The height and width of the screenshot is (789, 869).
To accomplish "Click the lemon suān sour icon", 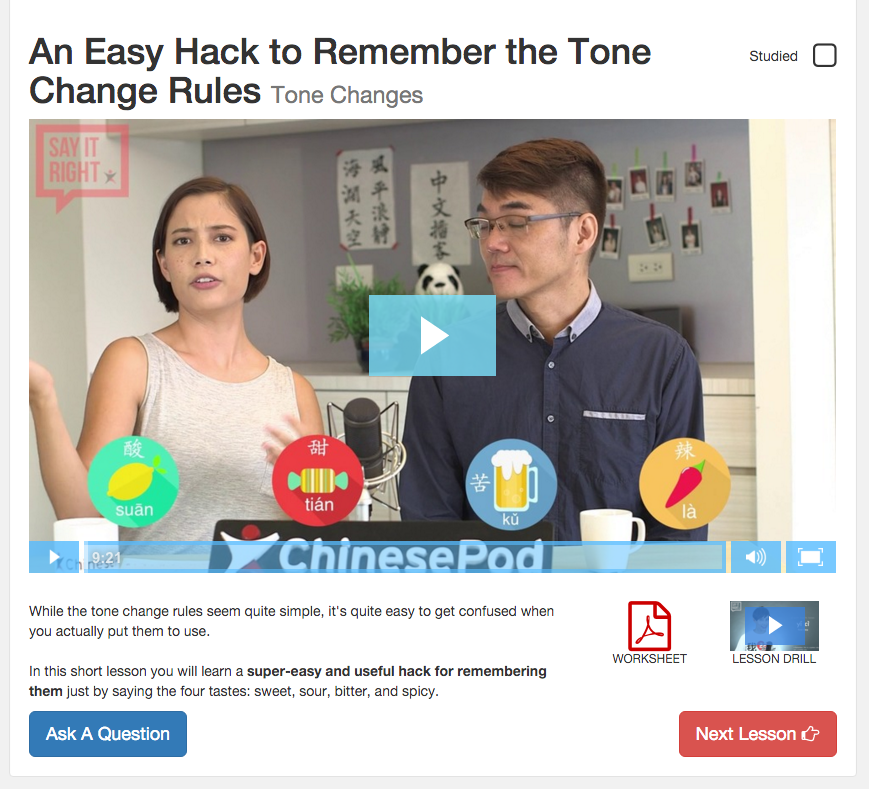I will pyautogui.click(x=134, y=481).
